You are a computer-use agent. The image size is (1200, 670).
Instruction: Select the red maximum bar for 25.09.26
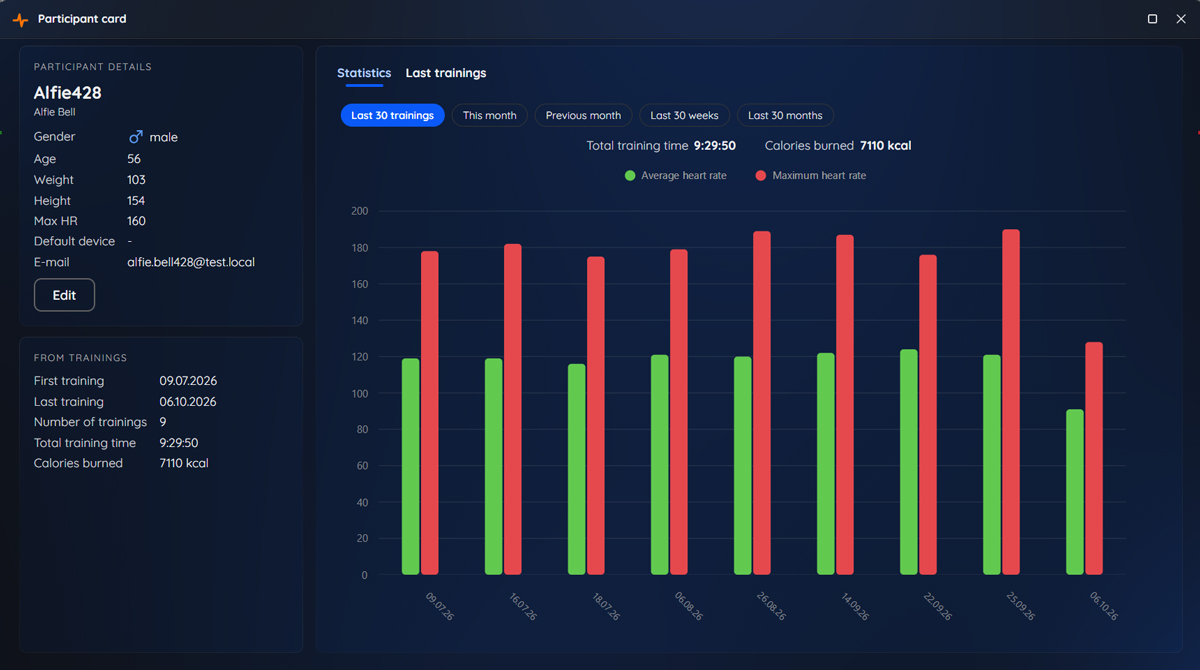[1011, 402]
